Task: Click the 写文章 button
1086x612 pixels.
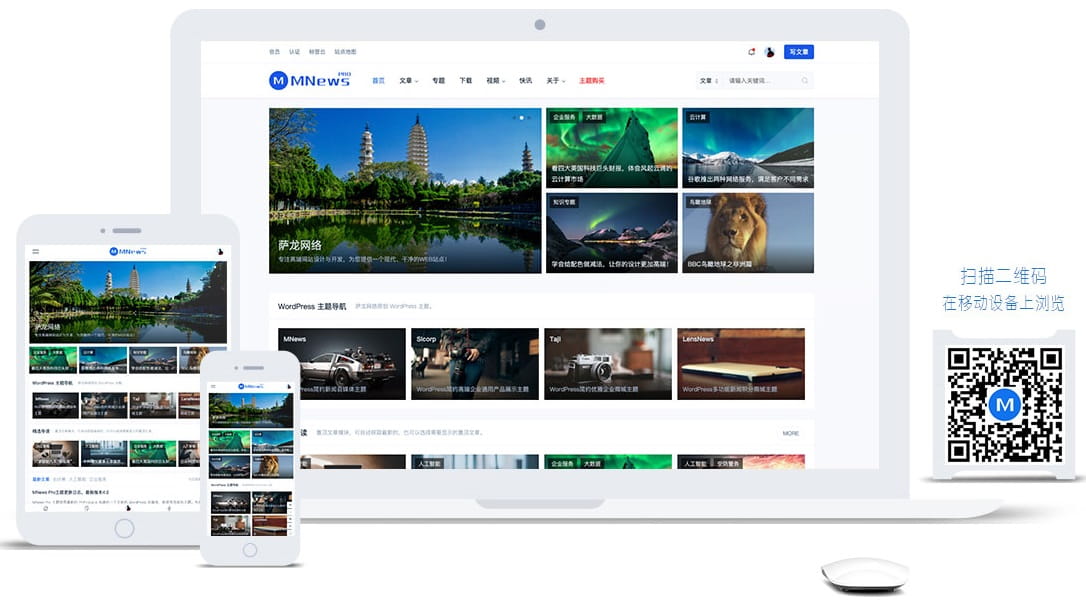Action: pos(797,51)
